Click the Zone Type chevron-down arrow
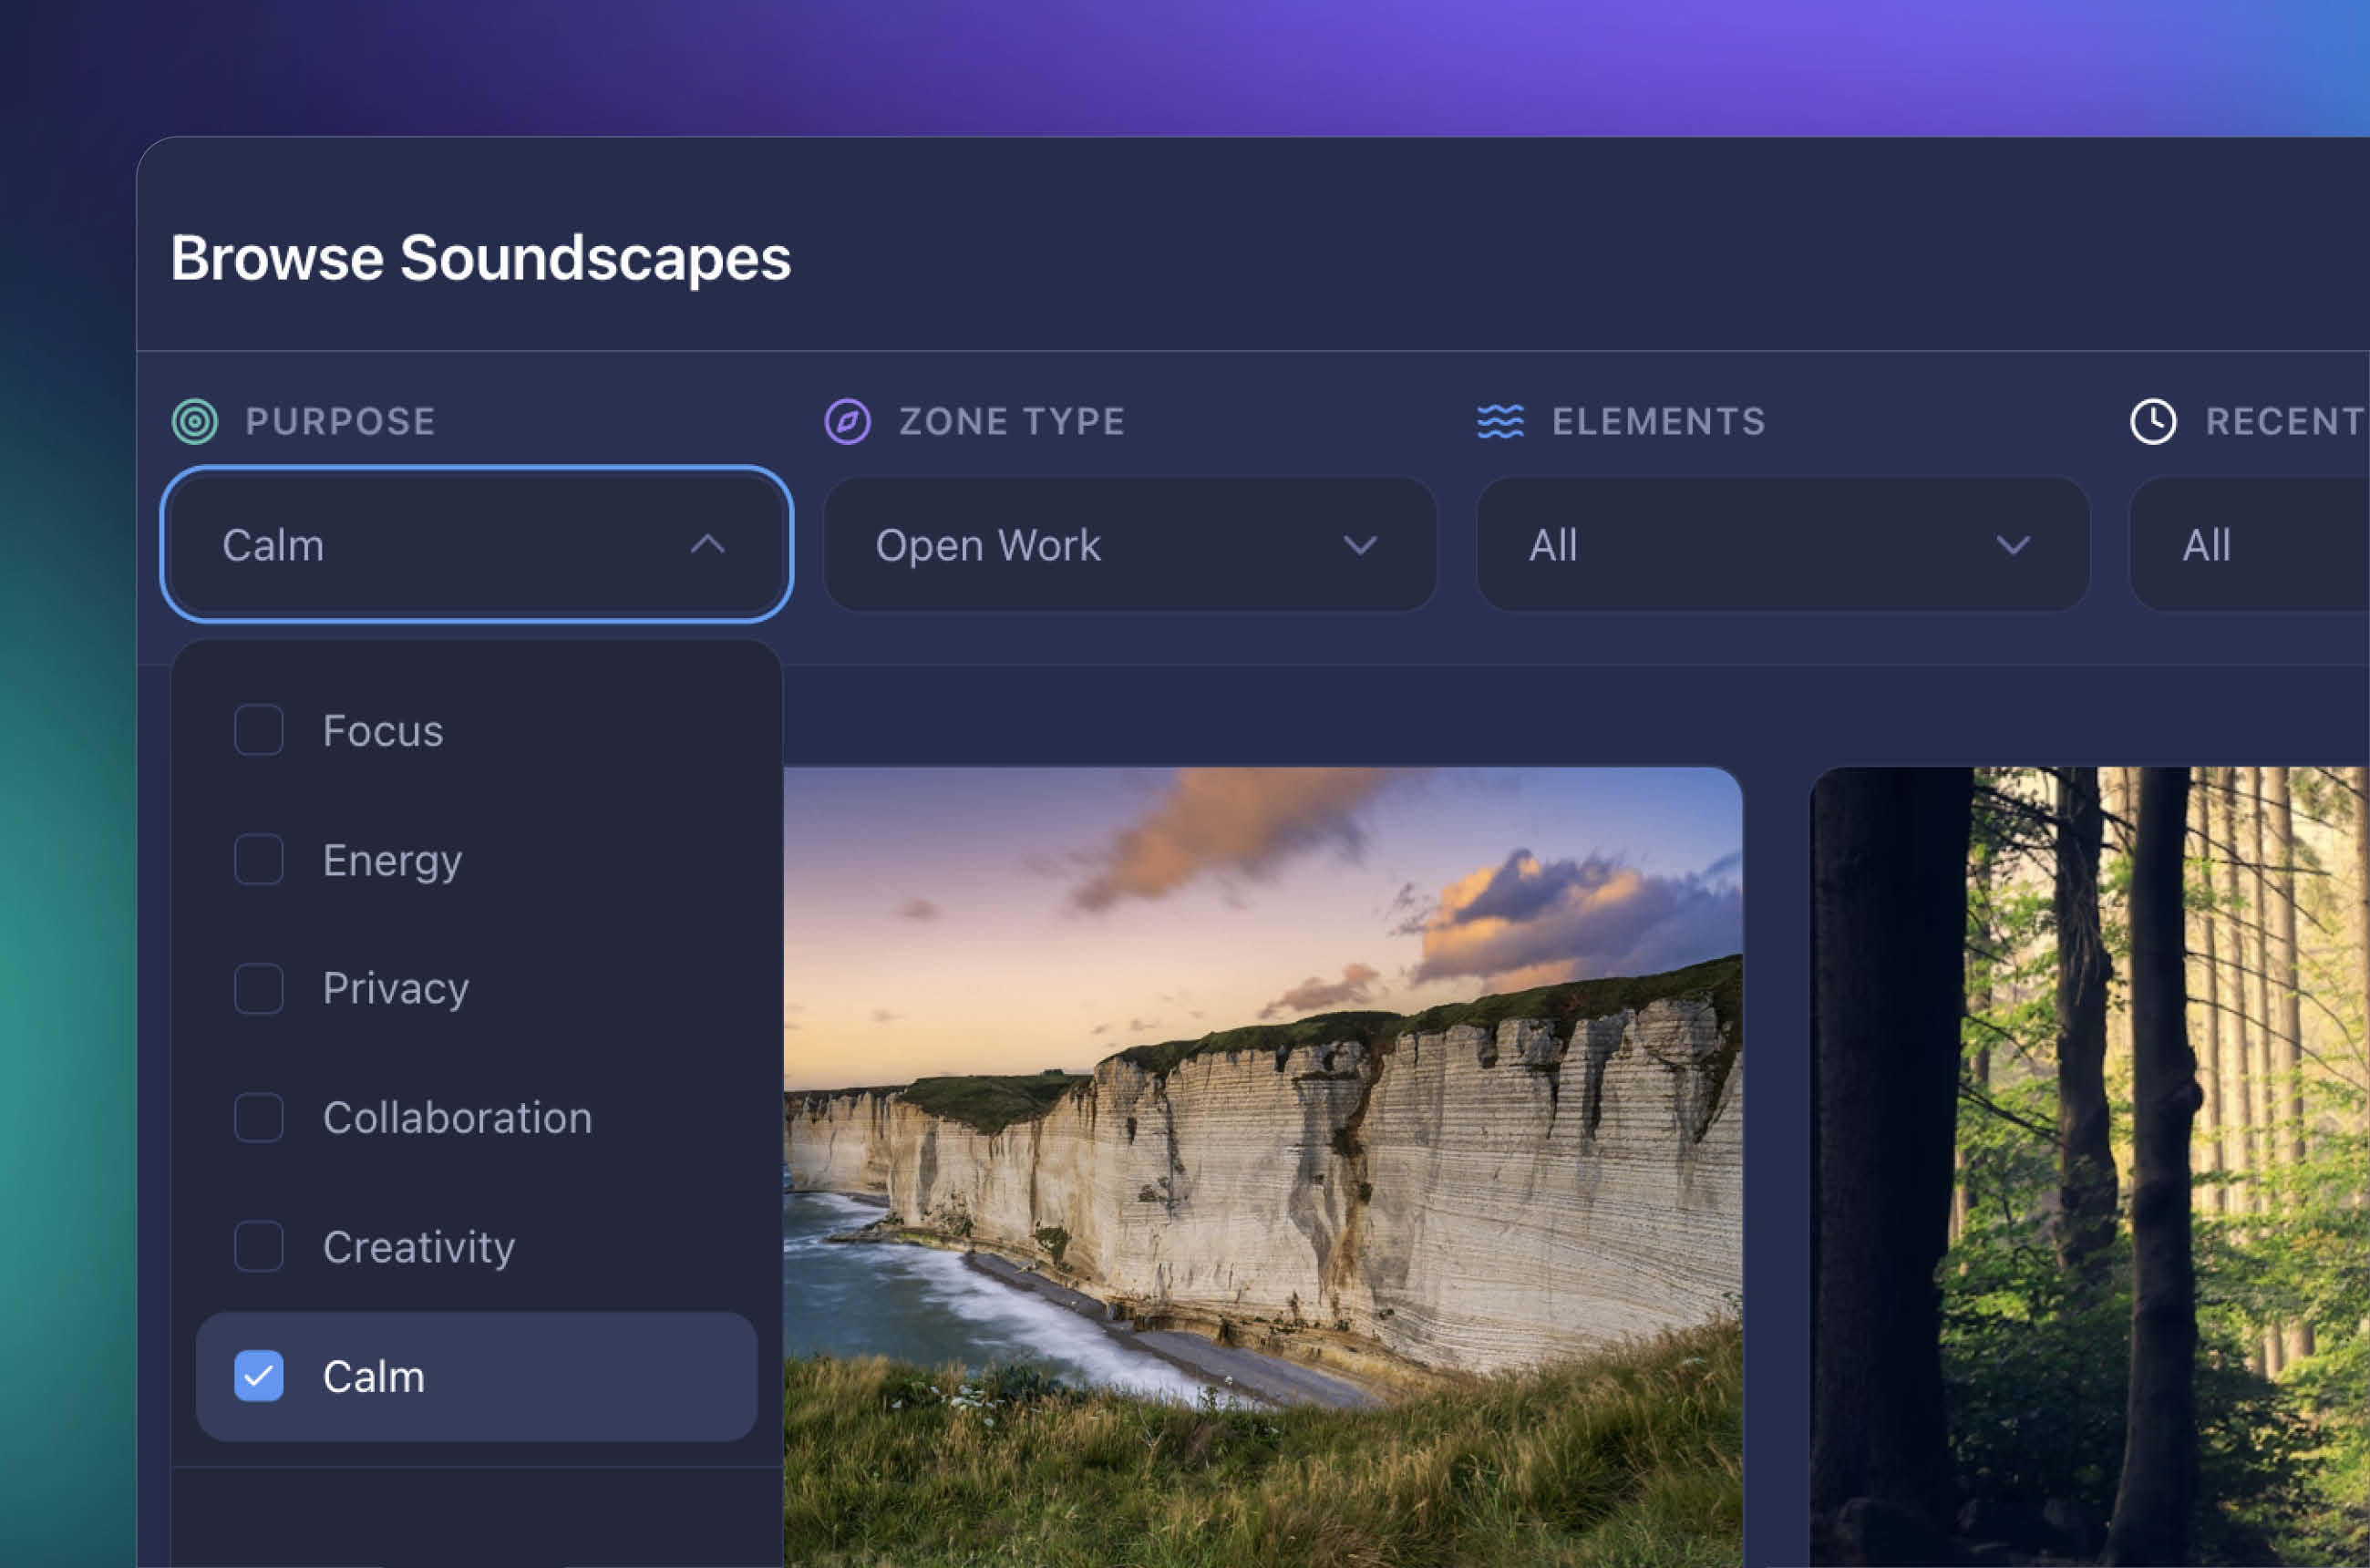 pyautogui.click(x=1360, y=545)
